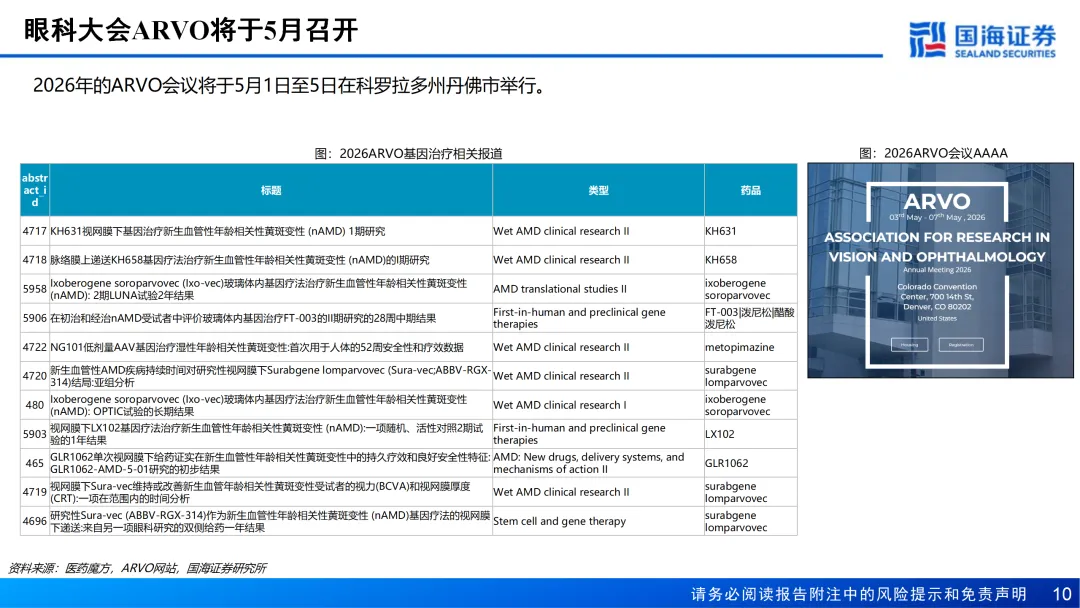Viewport: 1080px width, 608px height.
Task: Select the 标题 column header
Action: pos(271,190)
